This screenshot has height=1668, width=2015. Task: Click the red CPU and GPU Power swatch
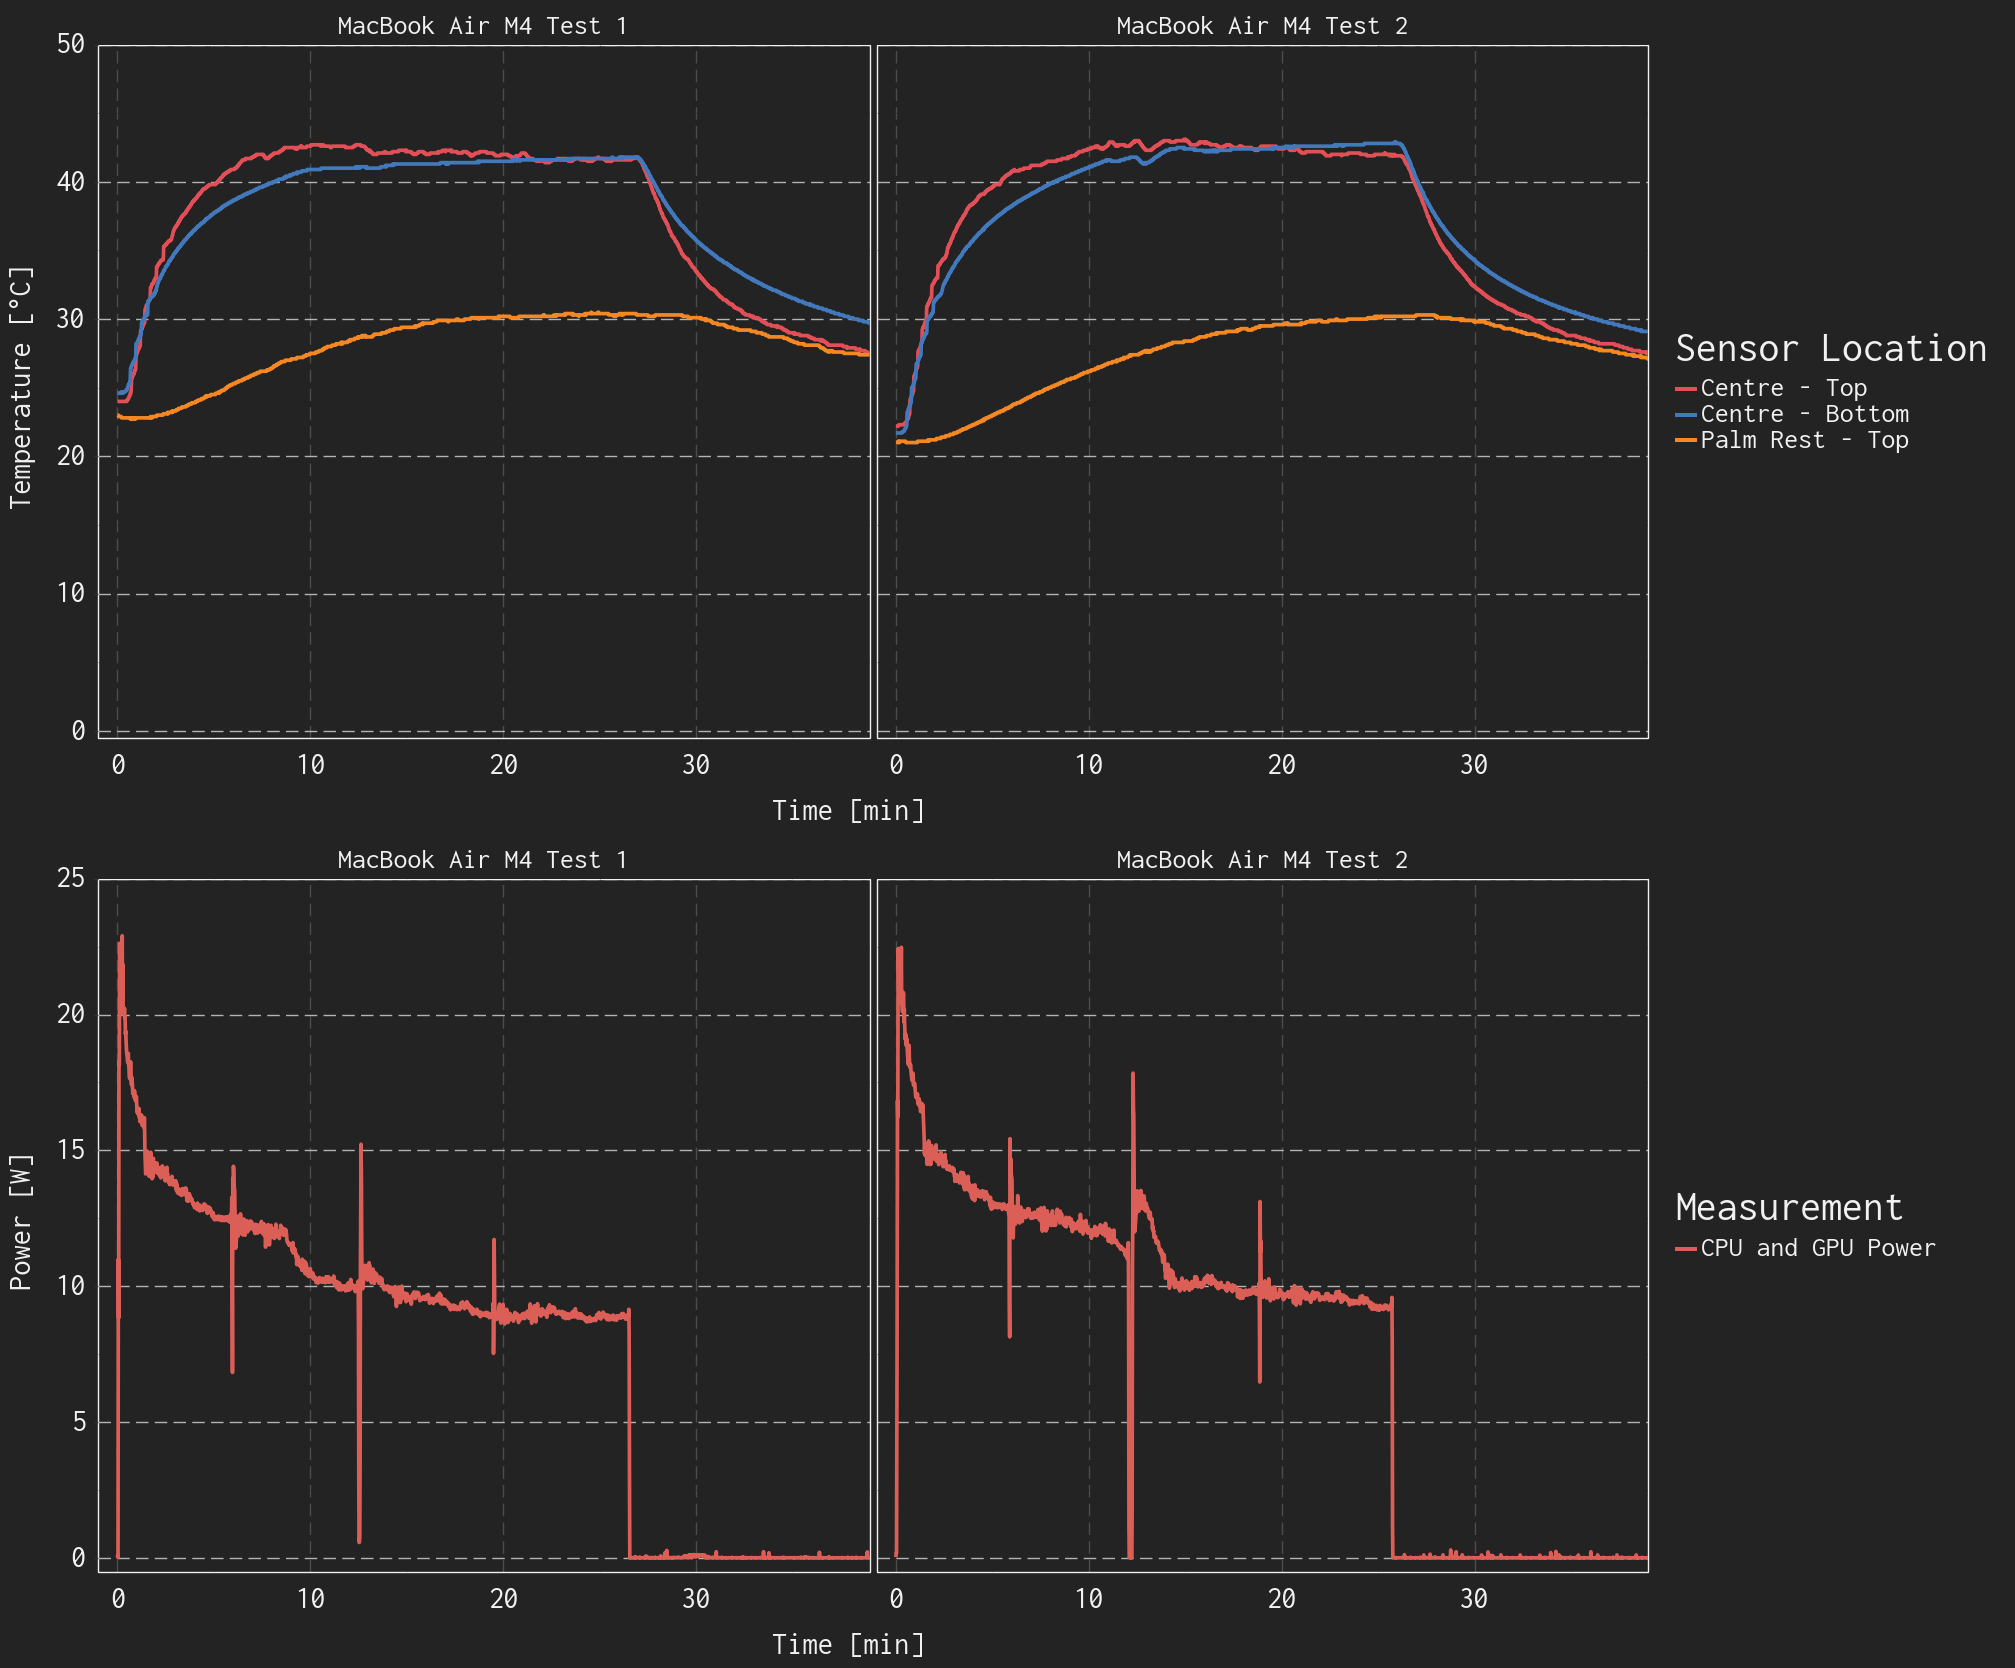pyautogui.click(x=1686, y=1248)
